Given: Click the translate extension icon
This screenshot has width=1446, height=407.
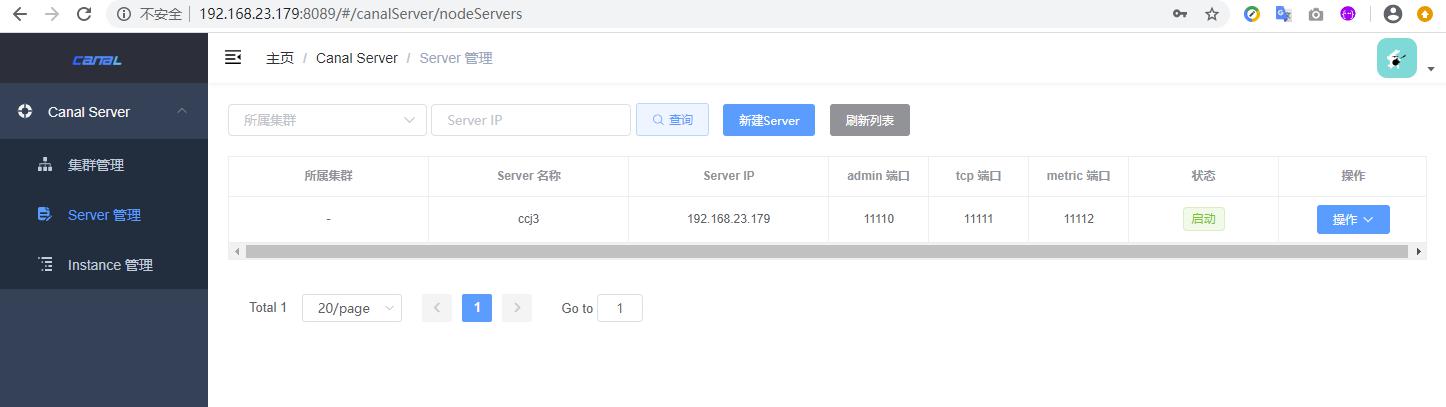Looking at the screenshot, I should (1283, 14).
